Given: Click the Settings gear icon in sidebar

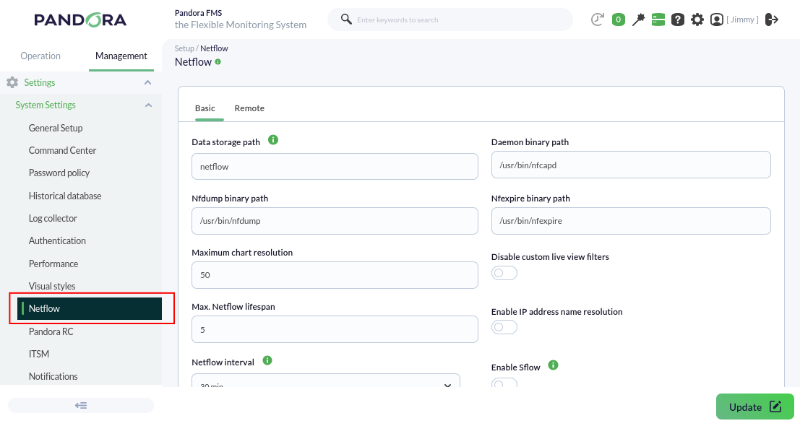Looking at the screenshot, I should point(12,82).
